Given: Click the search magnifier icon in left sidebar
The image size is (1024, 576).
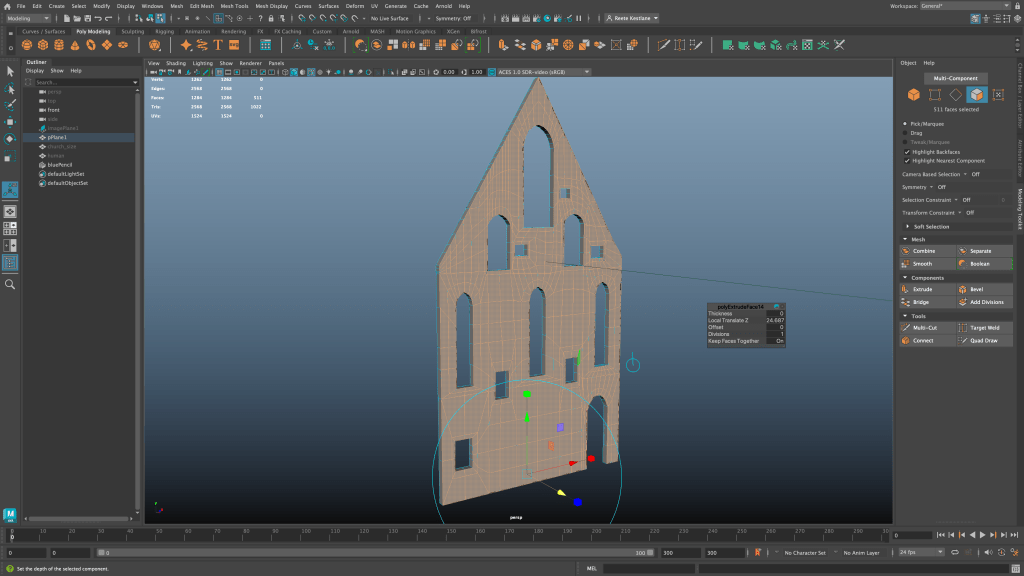Looking at the screenshot, I should pos(10,284).
